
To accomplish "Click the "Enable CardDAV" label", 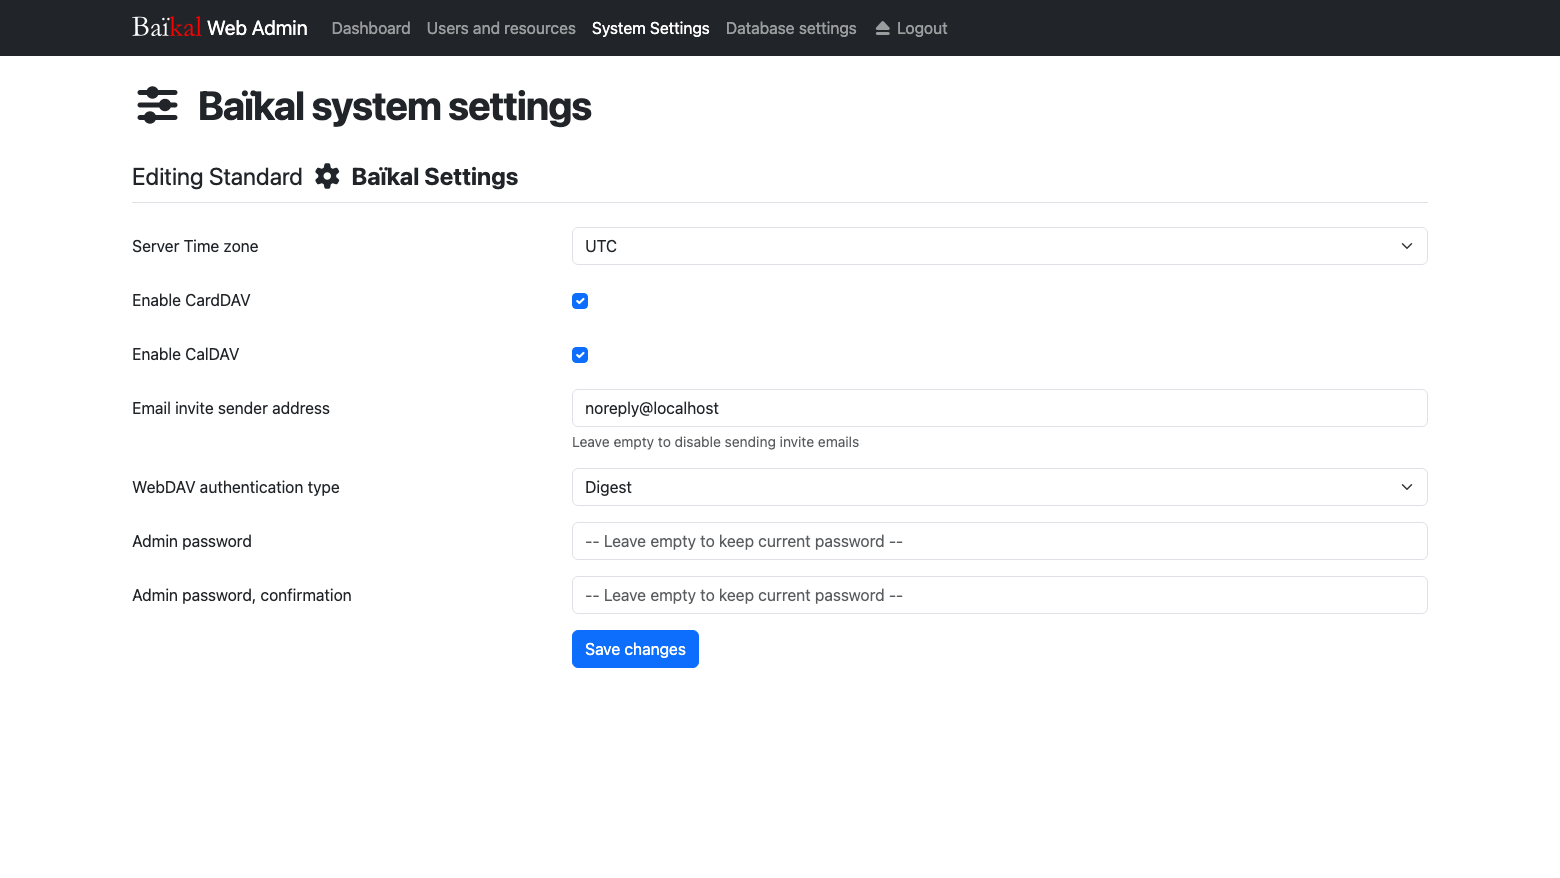I will click(x=191, y=300).
